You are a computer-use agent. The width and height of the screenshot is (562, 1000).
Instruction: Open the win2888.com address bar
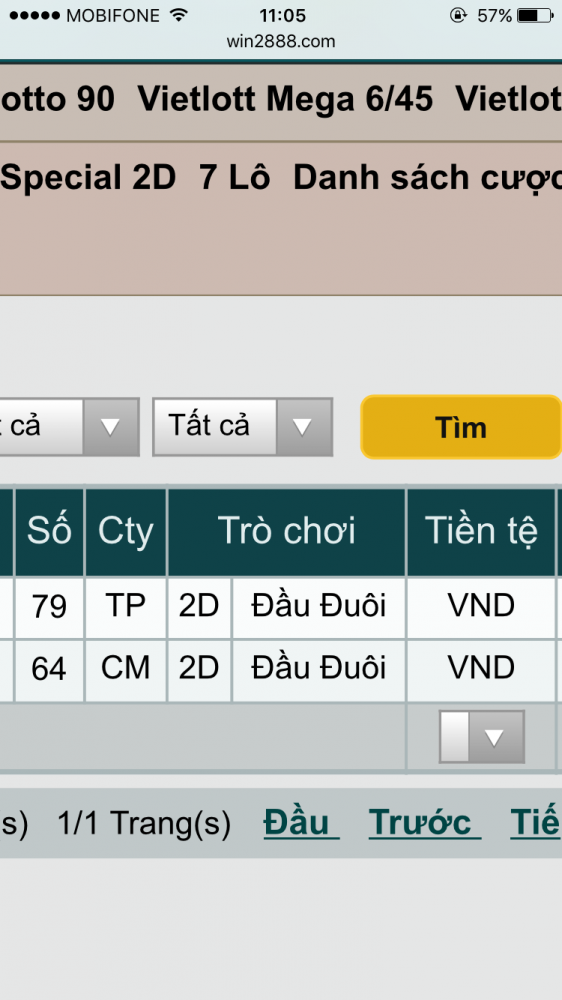point(281,41)
